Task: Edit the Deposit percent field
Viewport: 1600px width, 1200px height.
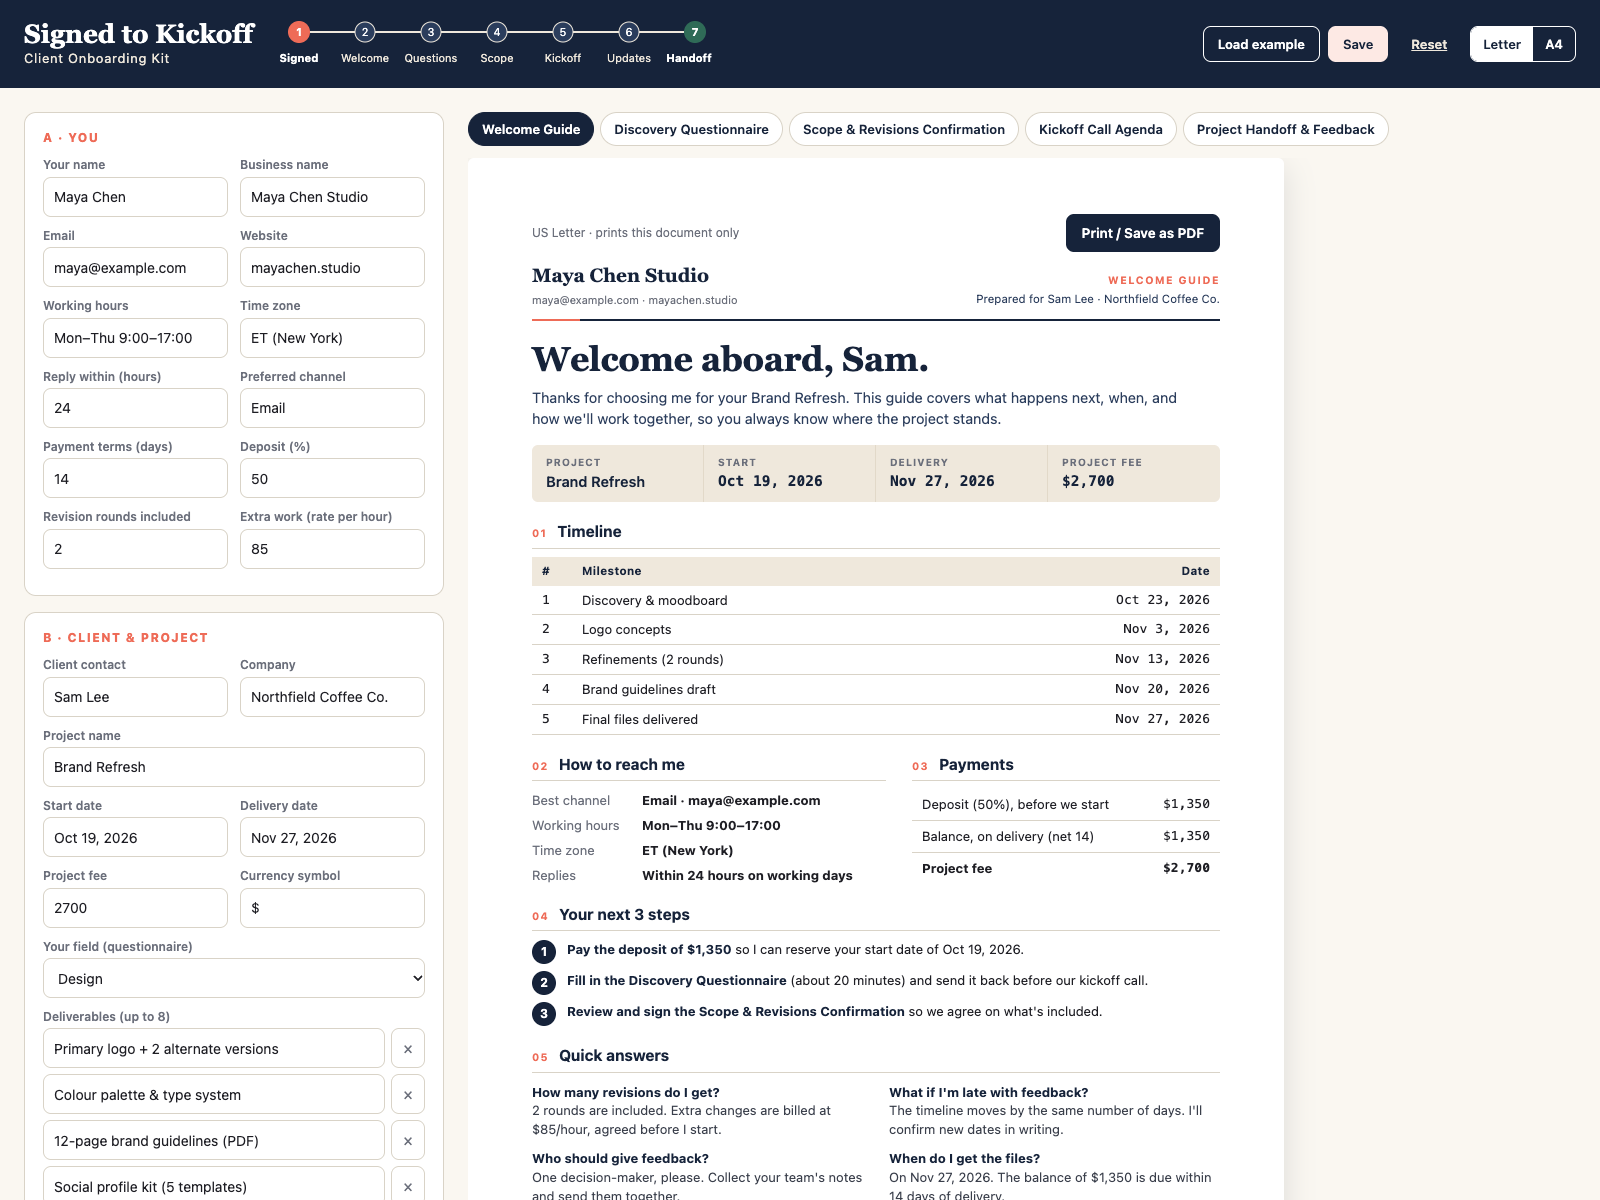Action: pos(332,479)
